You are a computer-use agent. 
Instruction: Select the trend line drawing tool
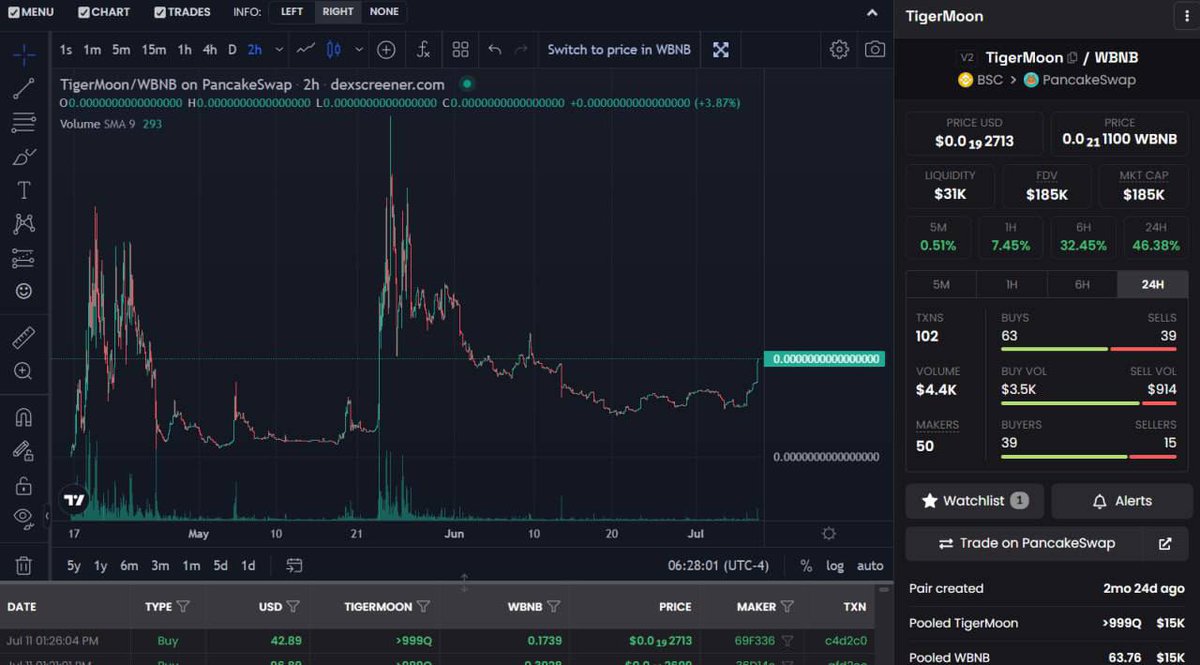24,89
